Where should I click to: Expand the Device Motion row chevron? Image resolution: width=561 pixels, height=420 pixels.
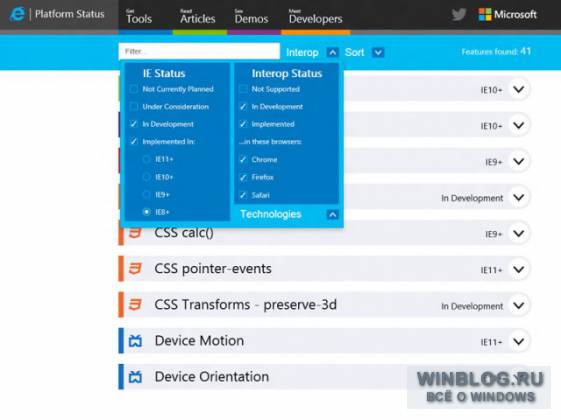coord(519,341)
